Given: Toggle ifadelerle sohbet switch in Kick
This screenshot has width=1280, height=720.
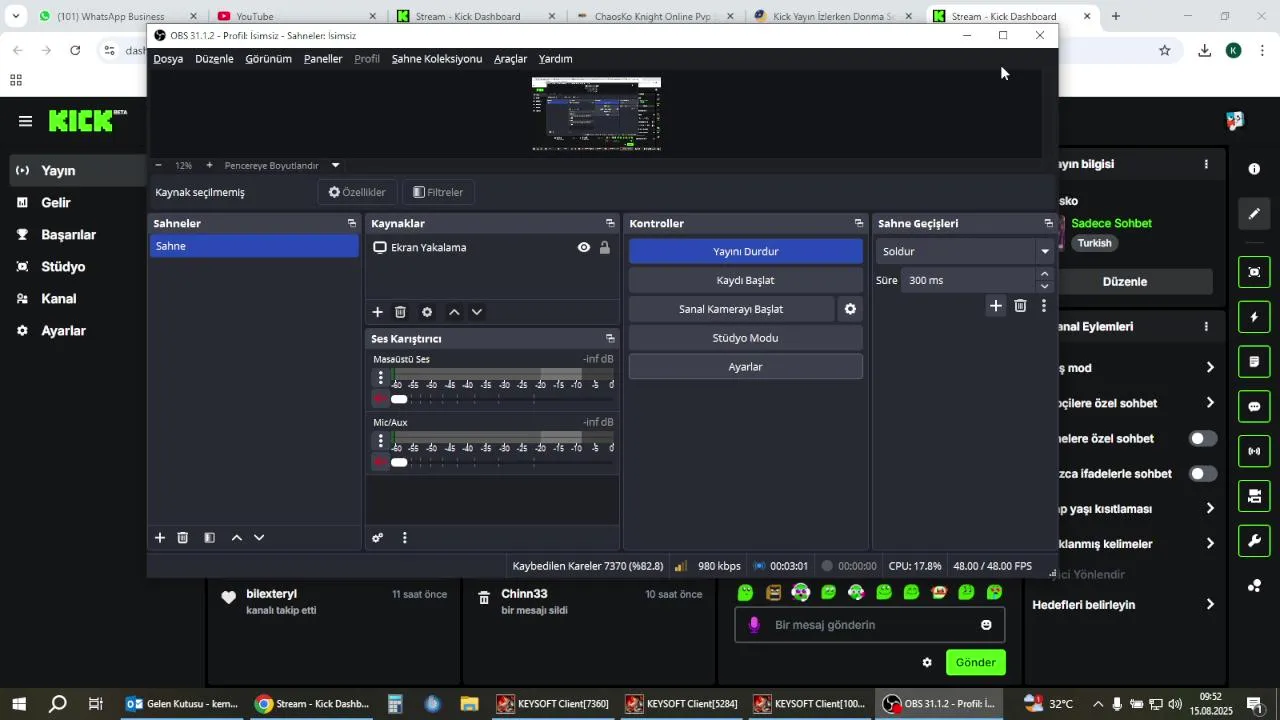Looking at the screenshot, I should click(x=1203, y=474).
